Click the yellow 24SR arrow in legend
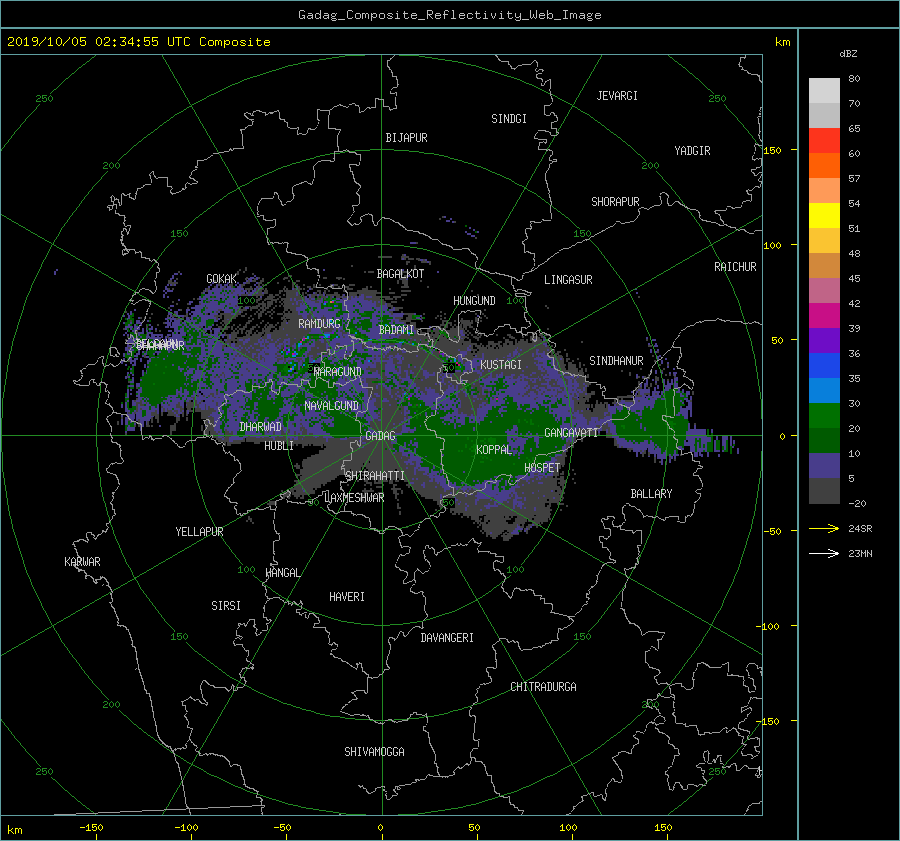 [824, 529]
